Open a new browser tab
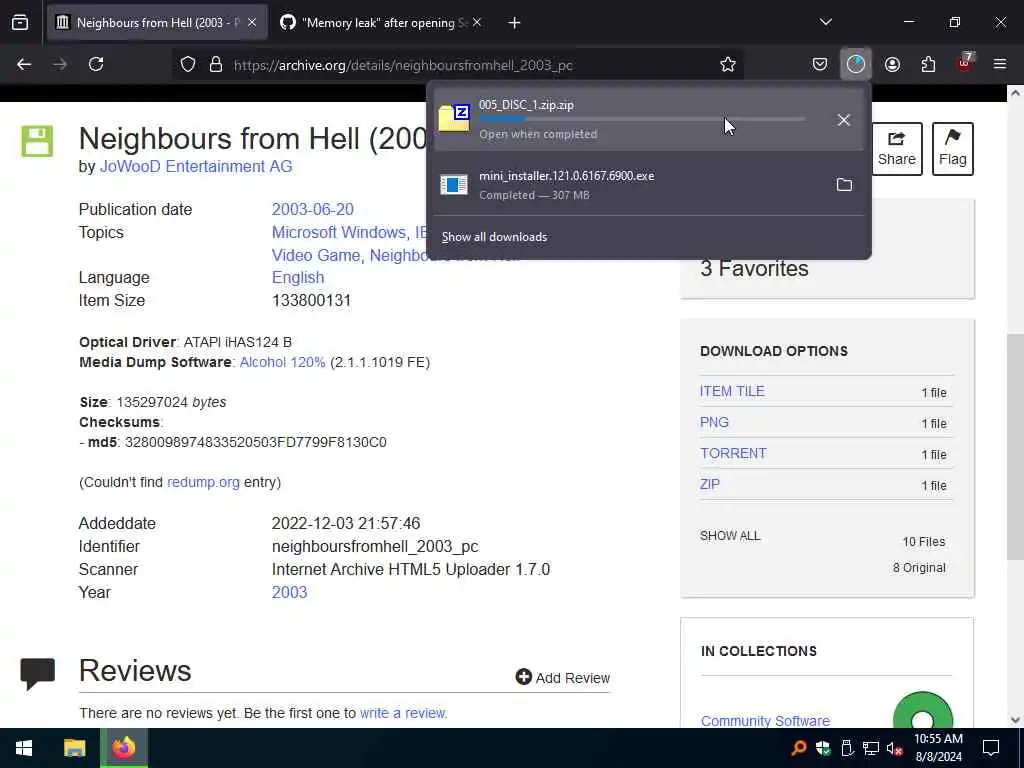 515,23
